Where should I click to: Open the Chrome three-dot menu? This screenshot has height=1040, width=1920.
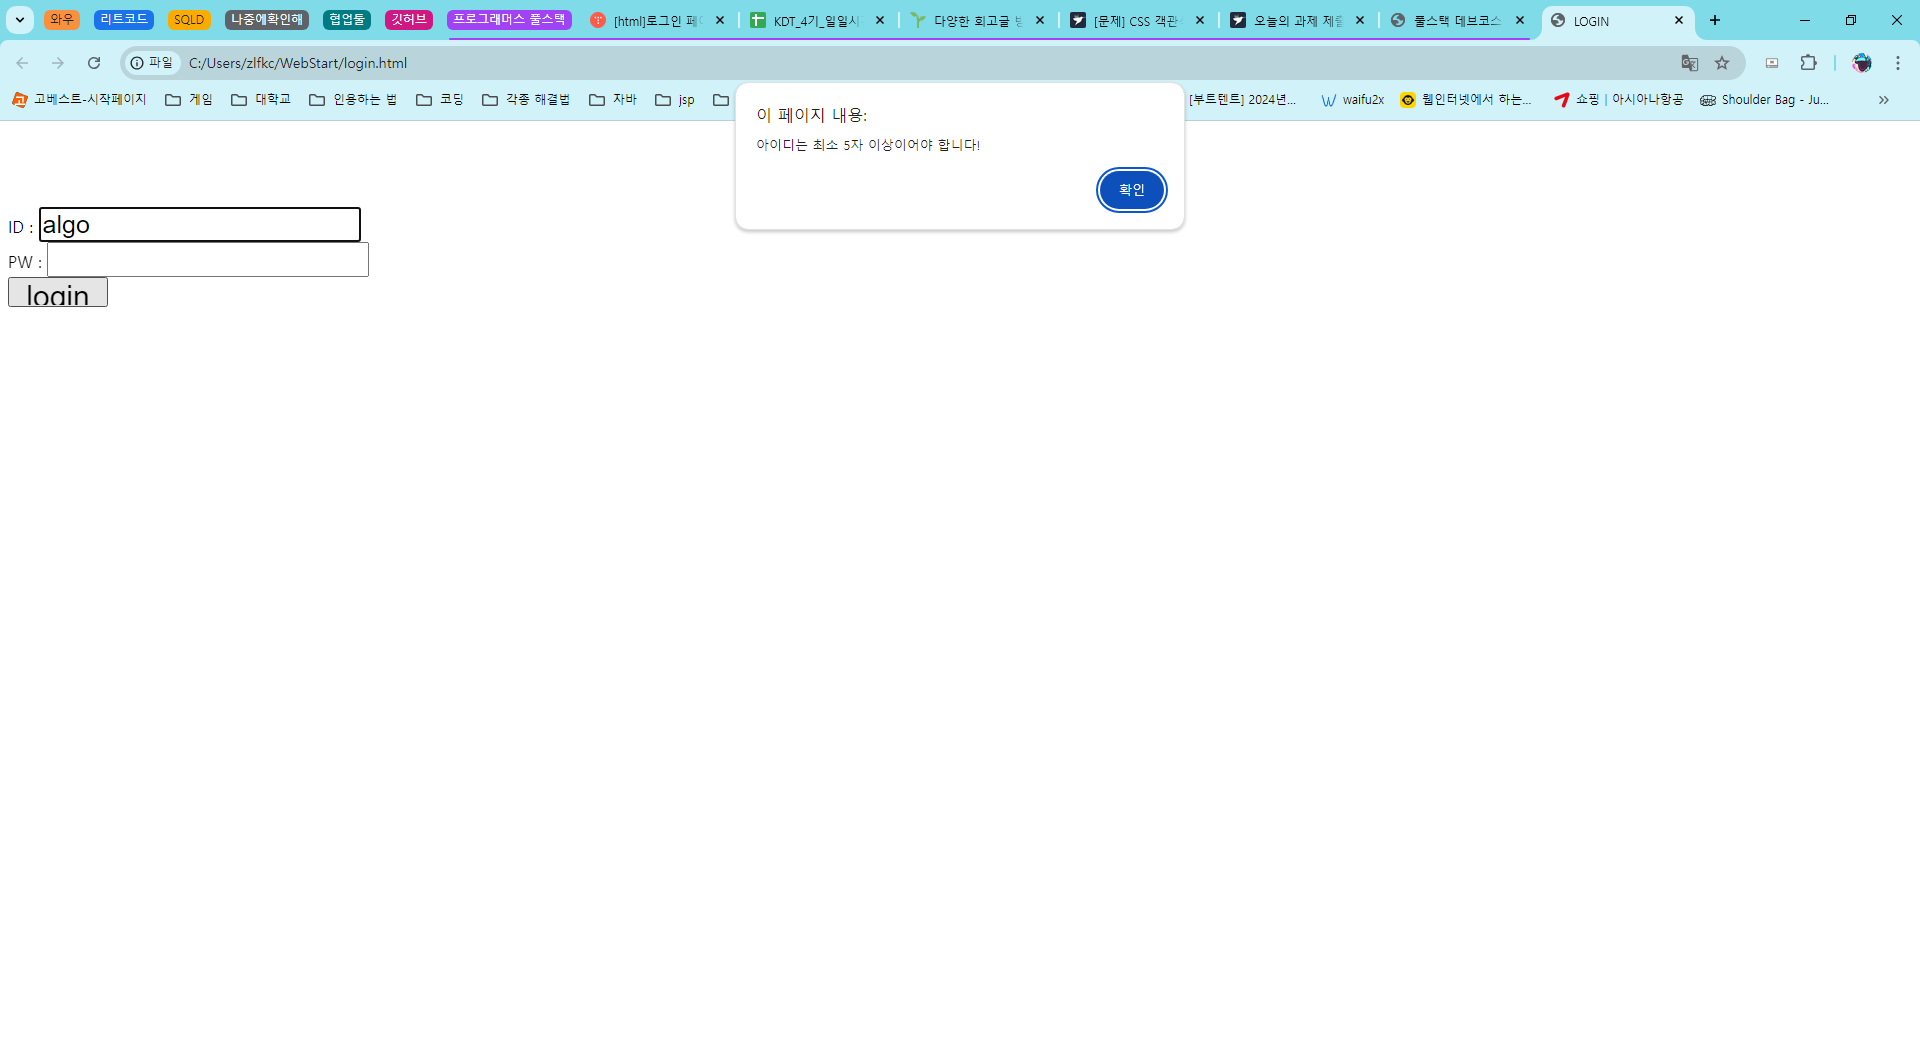point(1898,63)
